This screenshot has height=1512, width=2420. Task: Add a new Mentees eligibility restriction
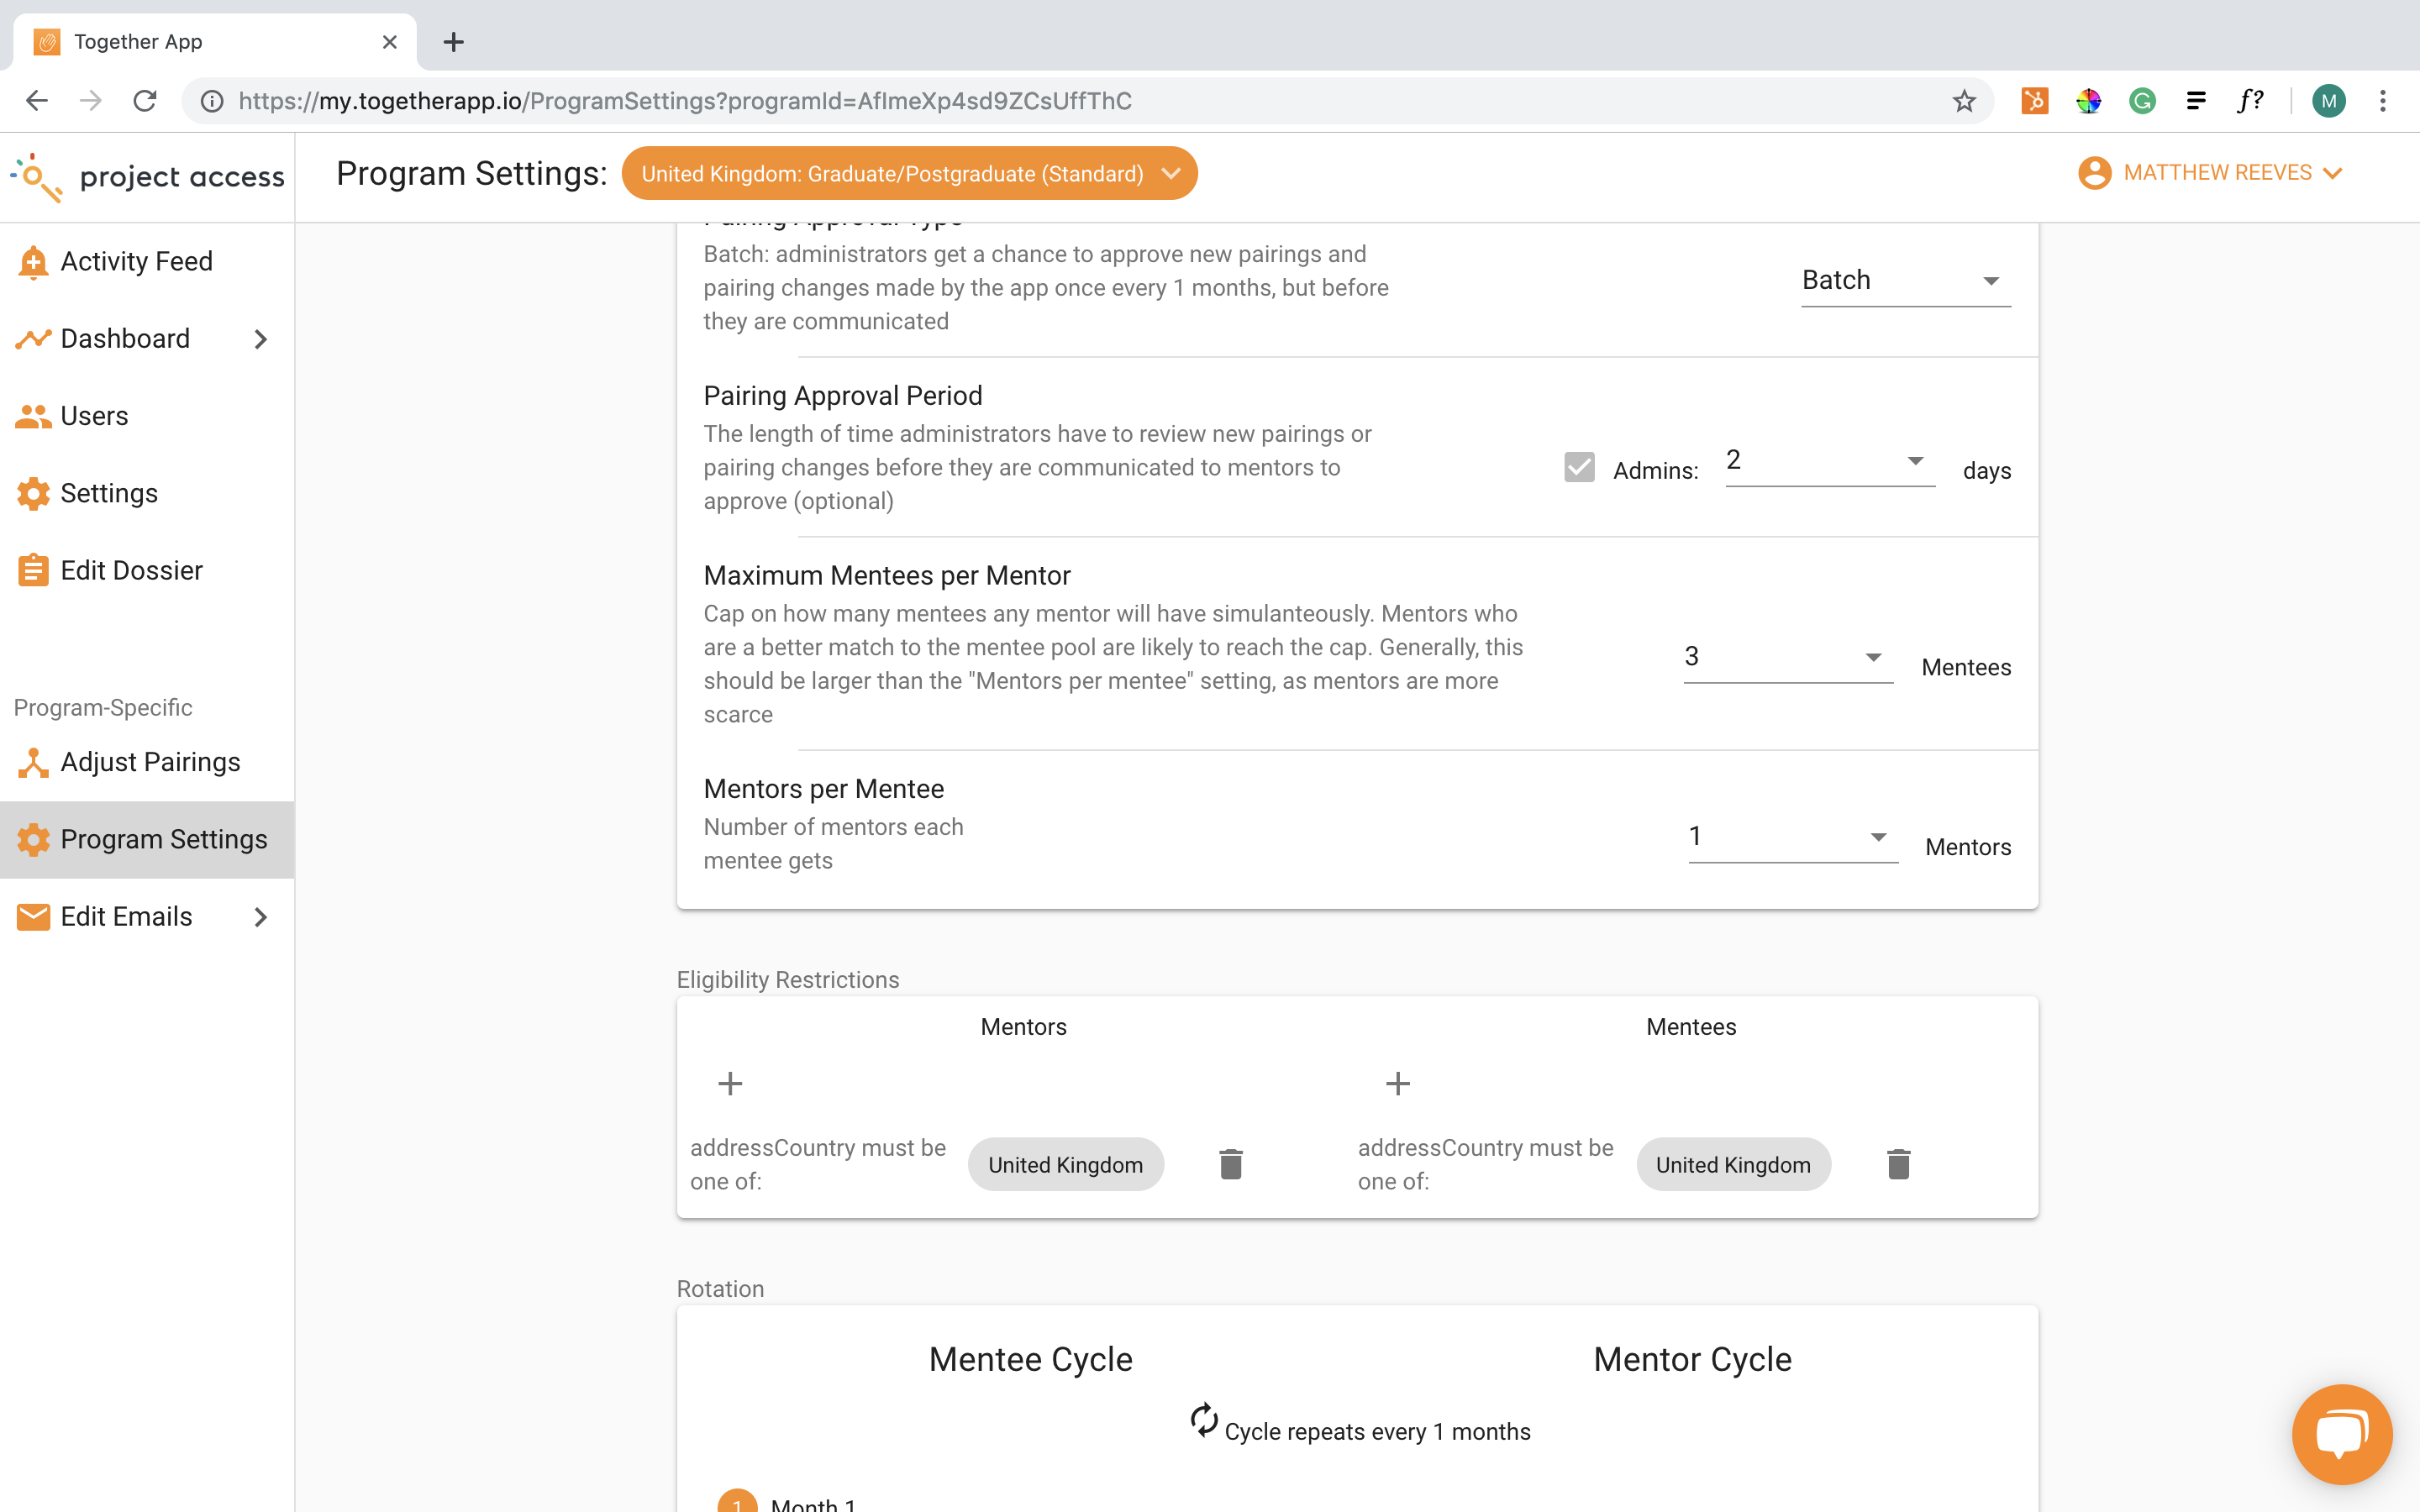(1397, 1083)
